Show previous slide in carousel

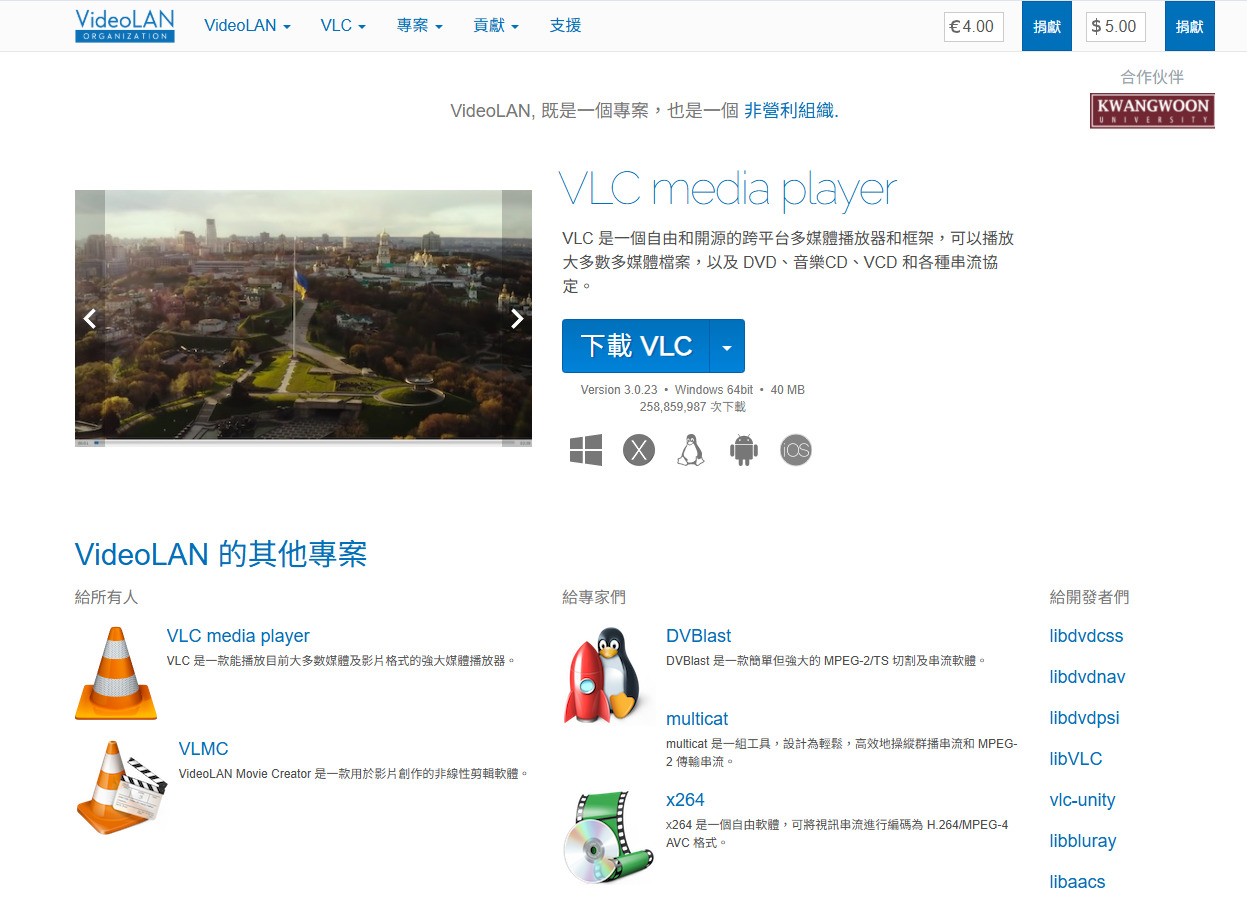tap(90, 319)
